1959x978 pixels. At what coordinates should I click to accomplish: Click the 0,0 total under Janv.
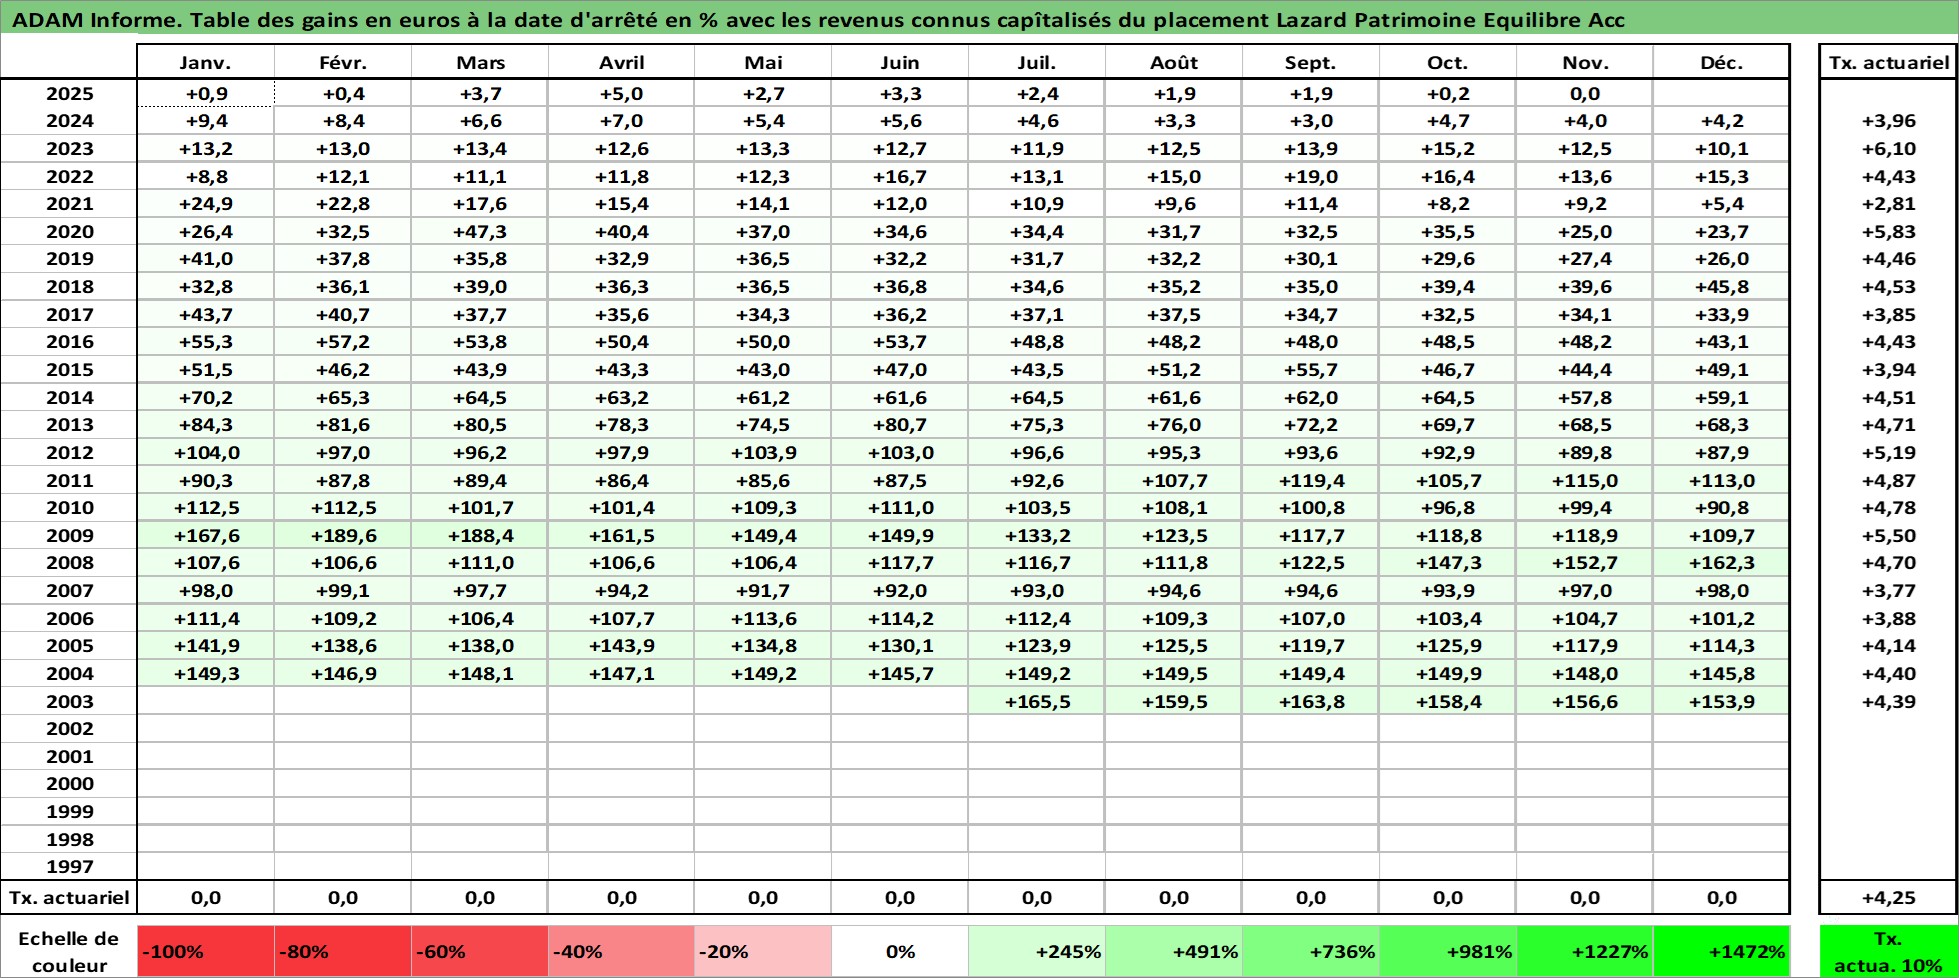pos(205,897)
